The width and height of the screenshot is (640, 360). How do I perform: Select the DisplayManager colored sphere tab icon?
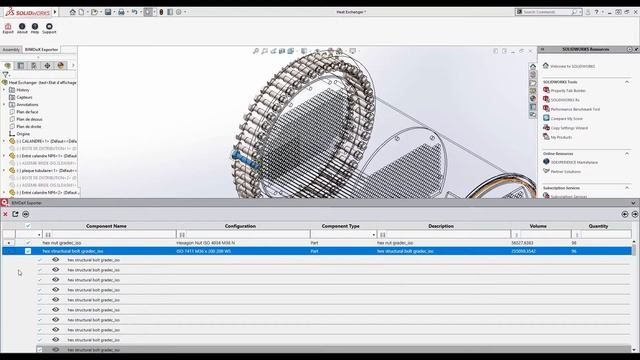pyautogui.click(x=61, y=65)
